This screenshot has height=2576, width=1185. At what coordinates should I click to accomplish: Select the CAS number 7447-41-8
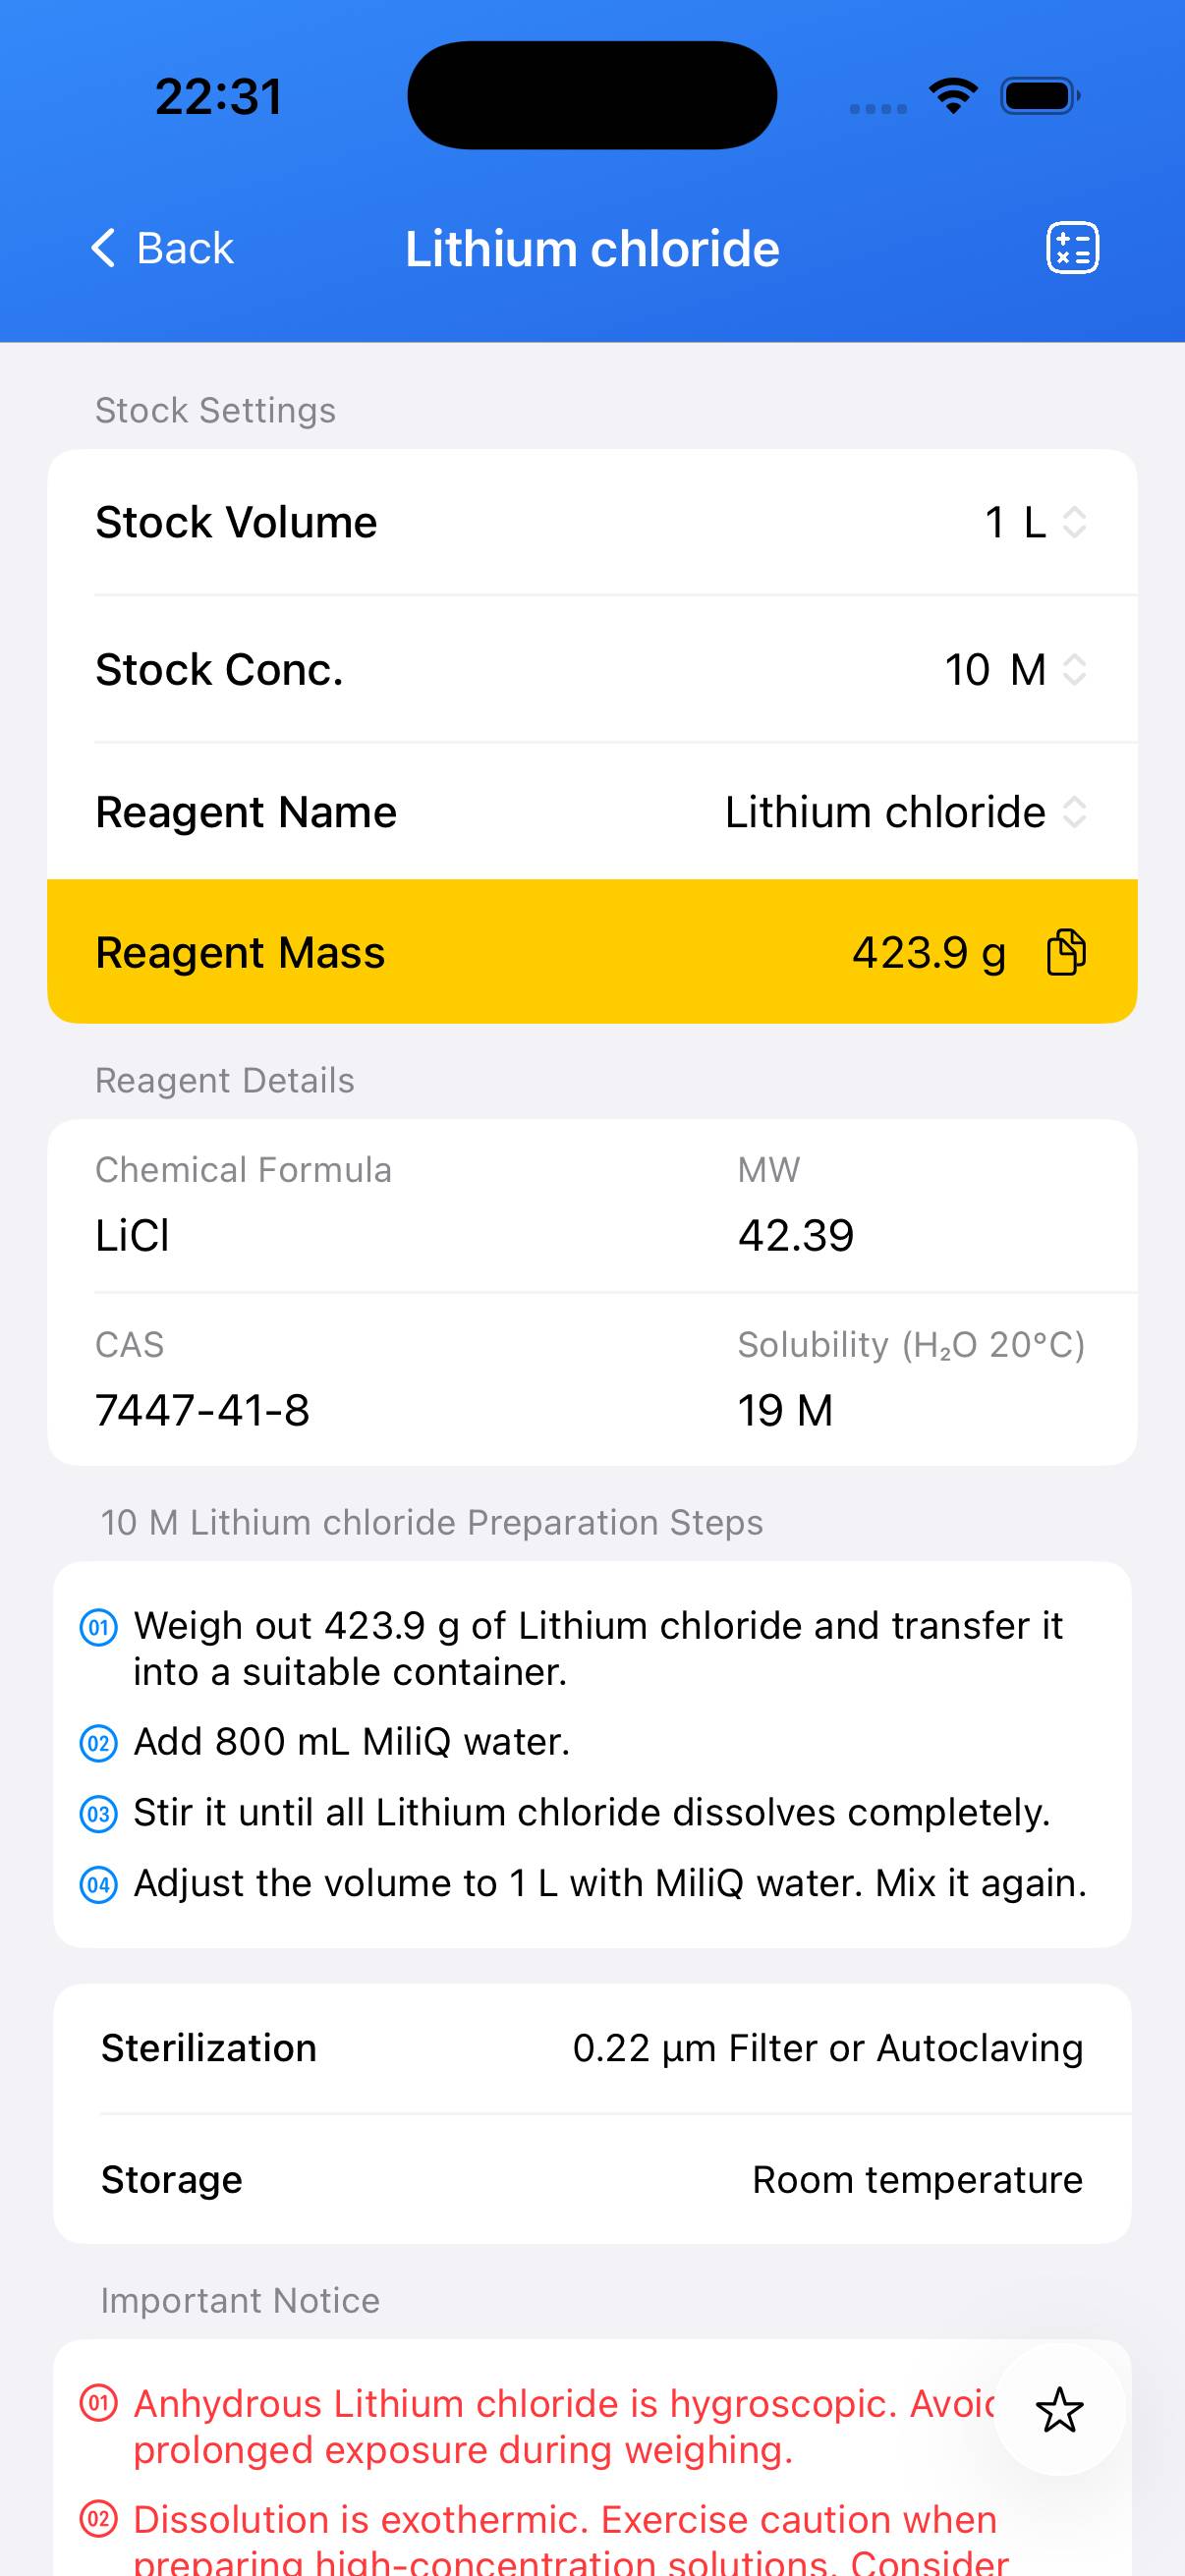coord(203,1410)
